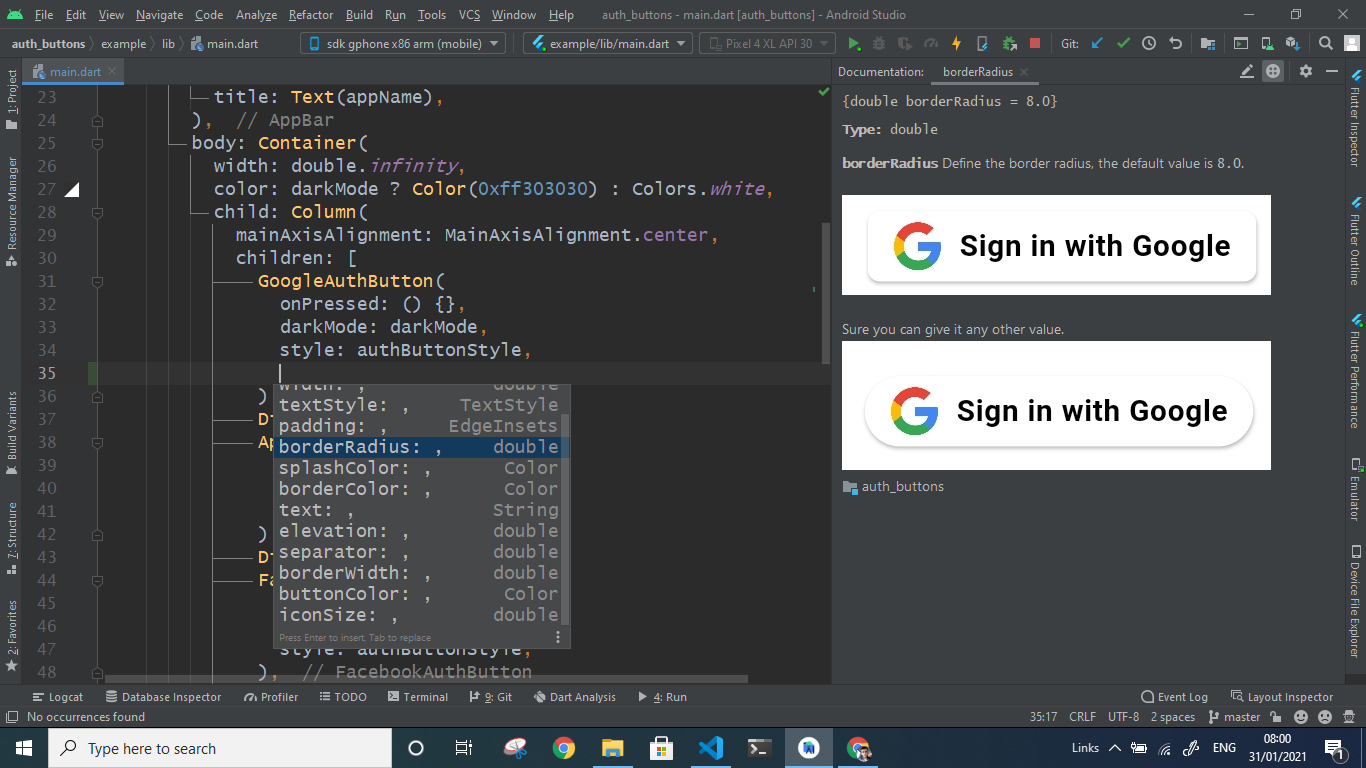Toggle the show-on-mouse-move button in Documentation
The width and height of the screenshot is (1366, 768).
(x=1273, y=71)
